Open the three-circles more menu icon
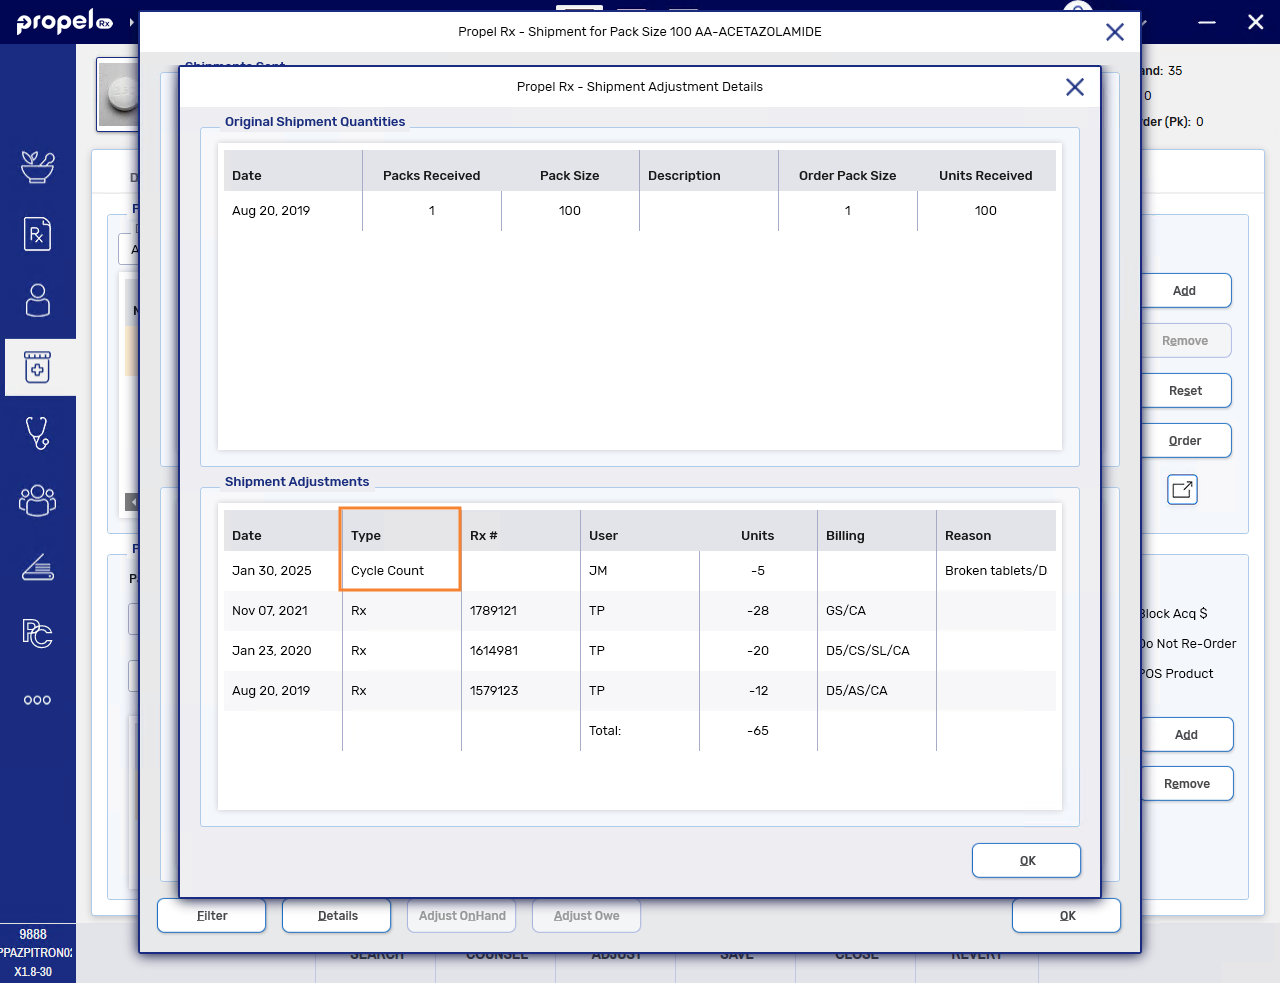The height and width of the screenshot is (983, 1280). [x=38, y=700]
